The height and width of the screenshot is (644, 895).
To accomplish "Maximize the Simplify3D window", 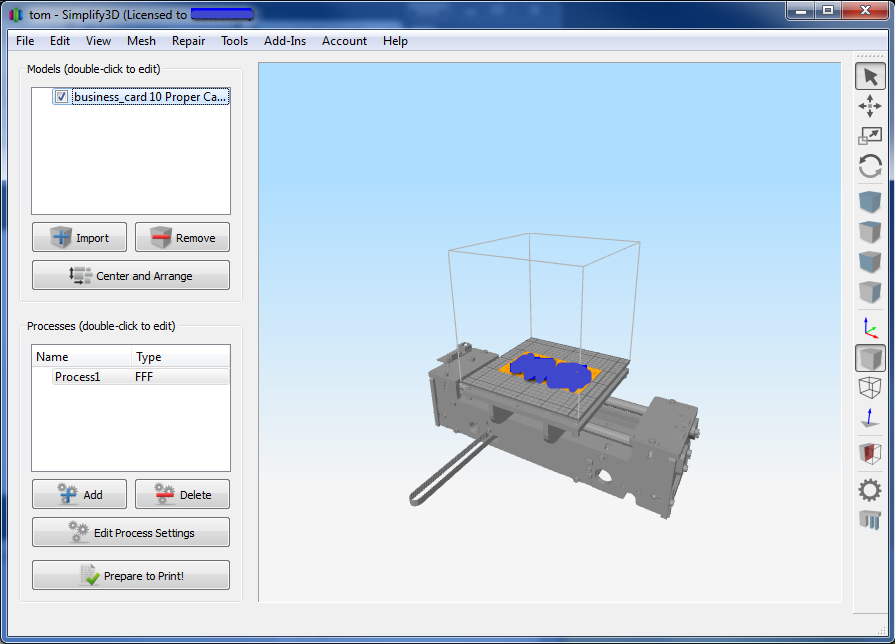I will tap(828, 11).
